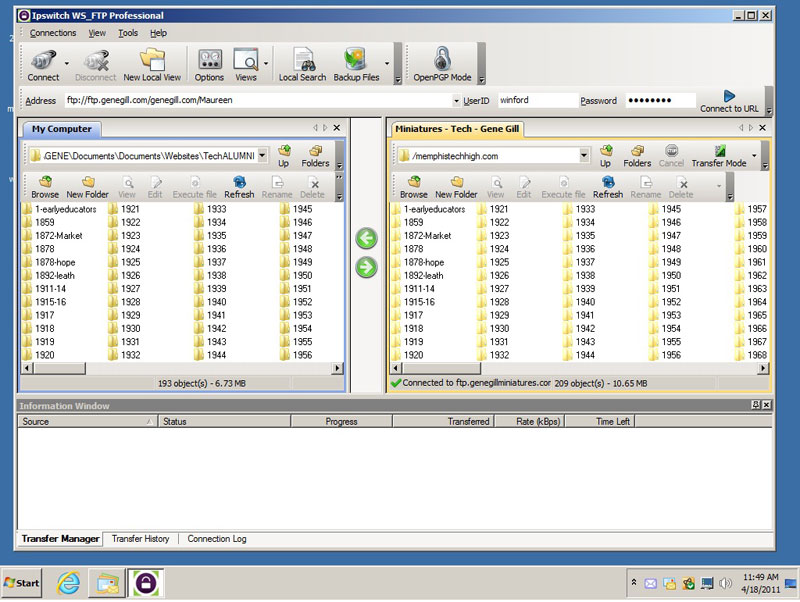Screen dimensions: 800x602
Task: Expand the Connect dropdown arrow
Action: click(x=66, y=63)
